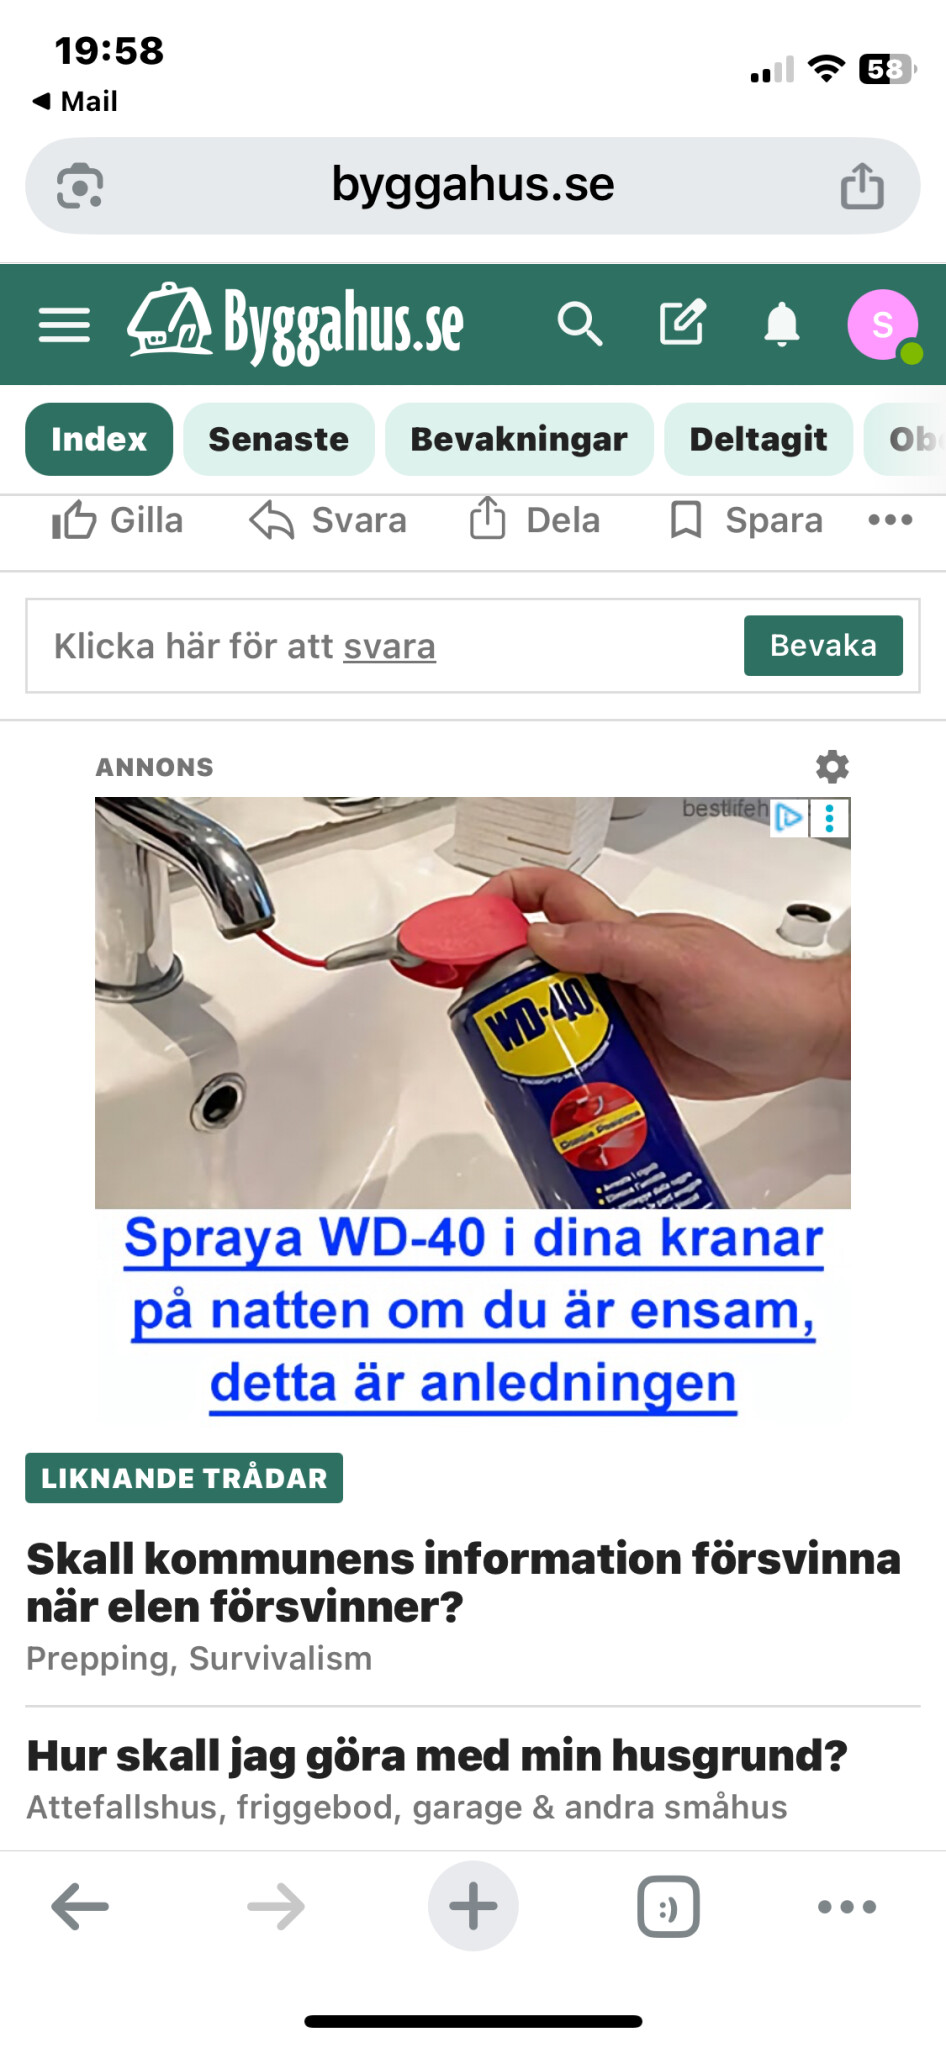Save the post with Spara bookmark
Screen dimensions: 946x2048
coord(746,520)
